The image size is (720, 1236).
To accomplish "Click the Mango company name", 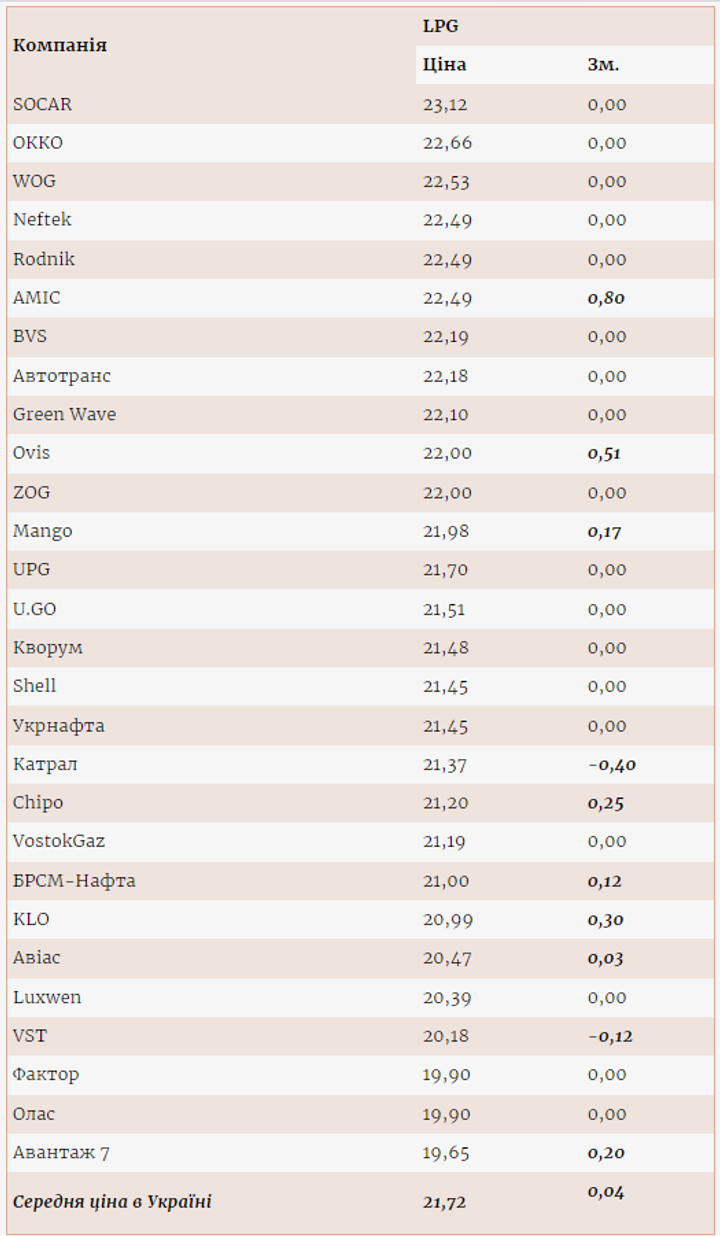I will pyautogui.click(x=42, y=531).
